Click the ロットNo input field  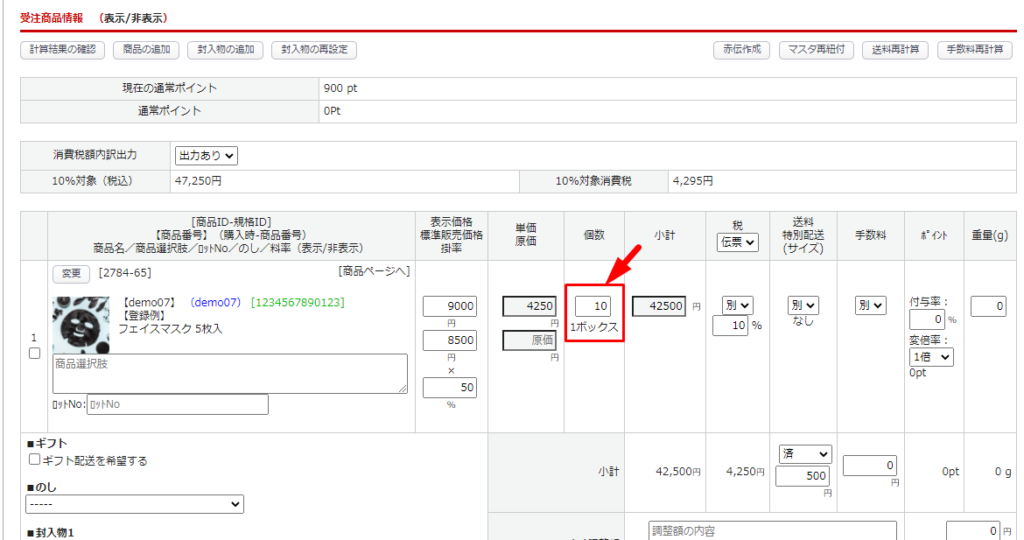coord(177,404)
